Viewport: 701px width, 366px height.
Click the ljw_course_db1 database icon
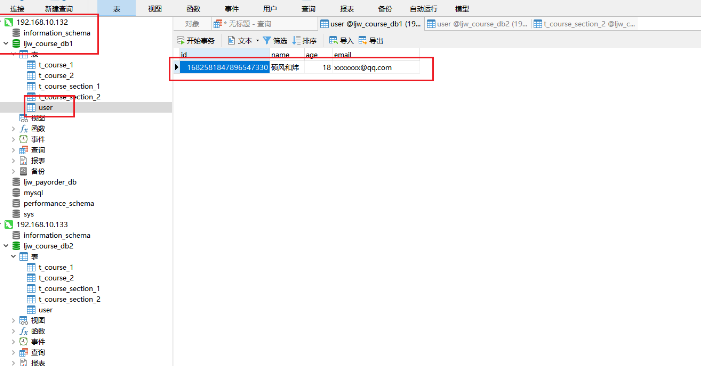[x=16, y=43]
